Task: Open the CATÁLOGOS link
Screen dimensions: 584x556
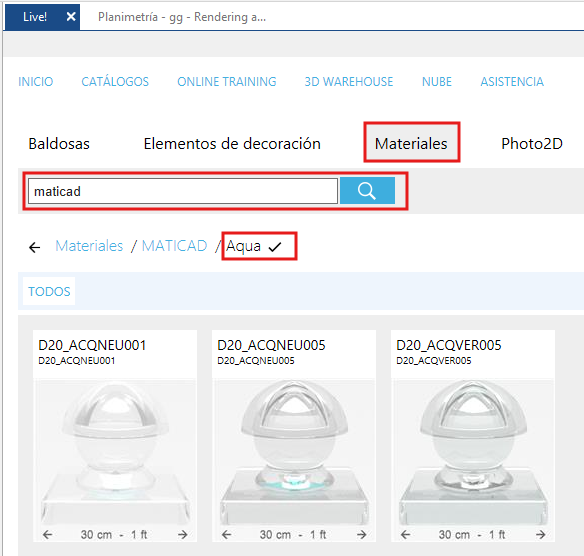Action: pyautogui.click(x=115, y=82)
